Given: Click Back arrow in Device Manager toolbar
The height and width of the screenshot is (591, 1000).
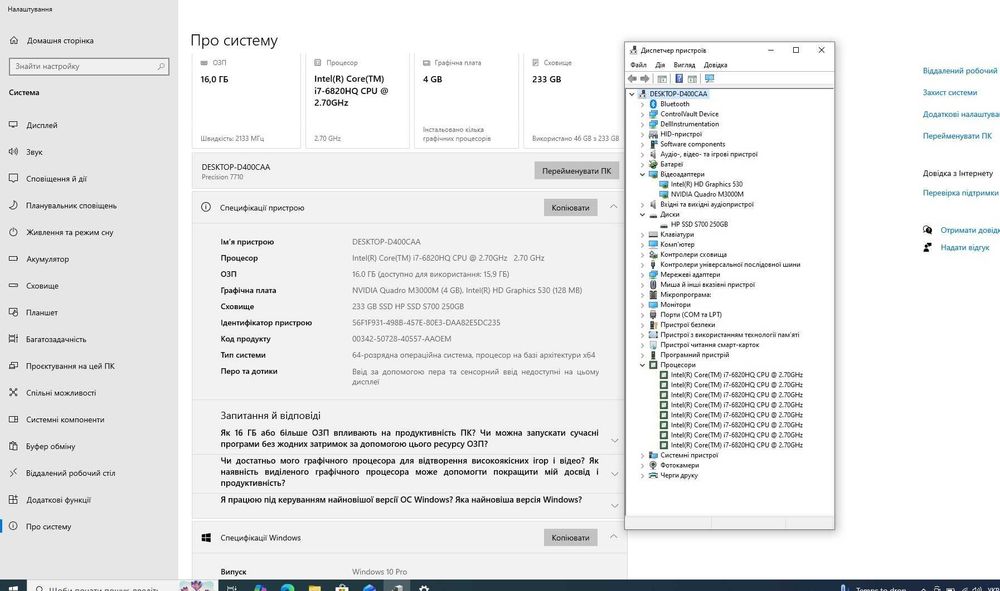Looking at the screenshot, I should tap(632, 78).
